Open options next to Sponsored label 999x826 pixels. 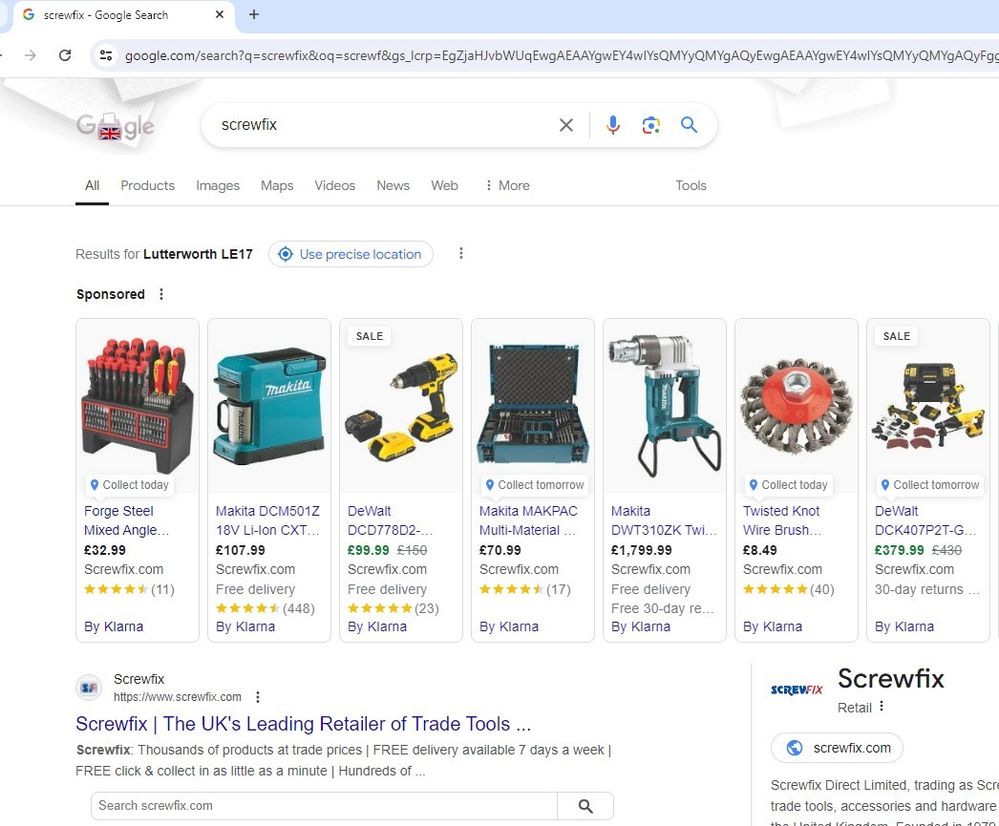[x=161, y=294]
